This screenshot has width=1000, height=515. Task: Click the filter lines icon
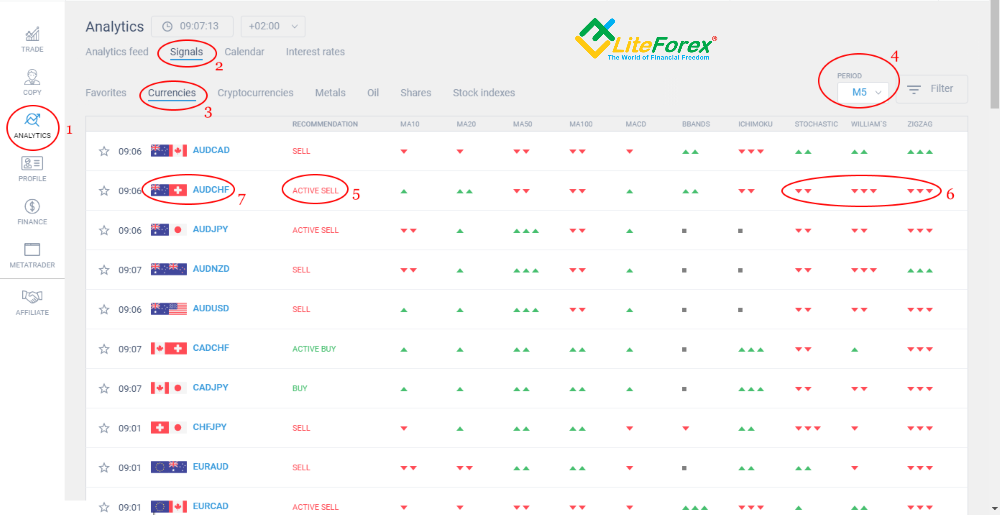(x=914, y=89)
